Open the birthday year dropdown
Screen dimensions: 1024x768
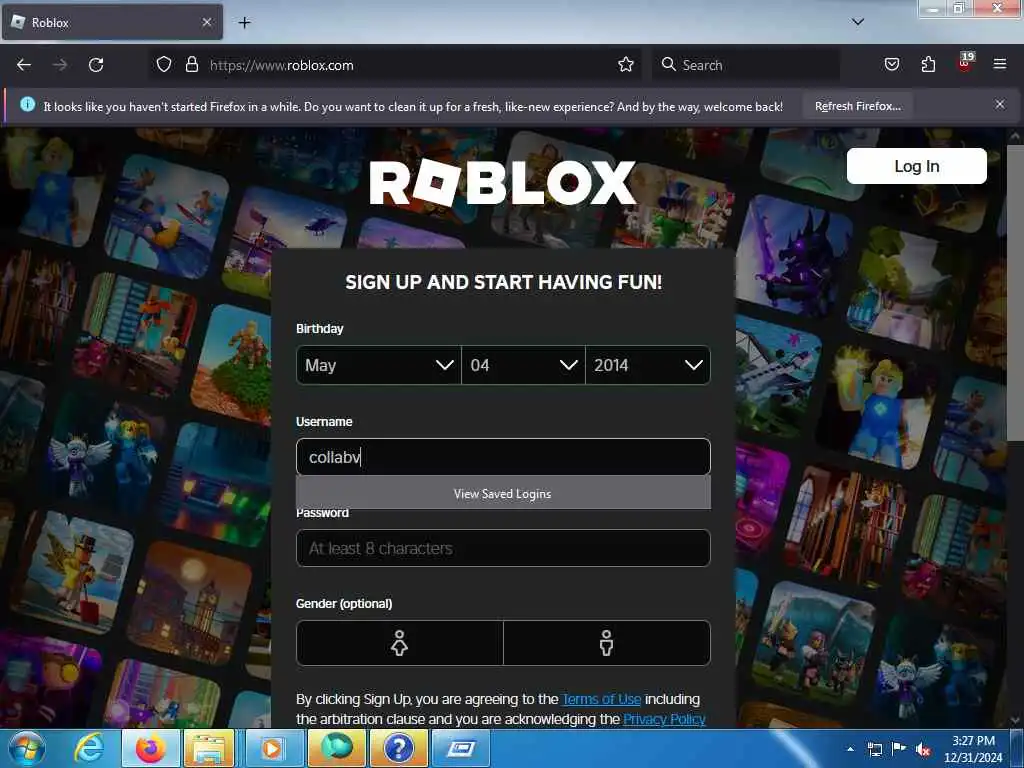pyautogui.click(x=647, y=364)
